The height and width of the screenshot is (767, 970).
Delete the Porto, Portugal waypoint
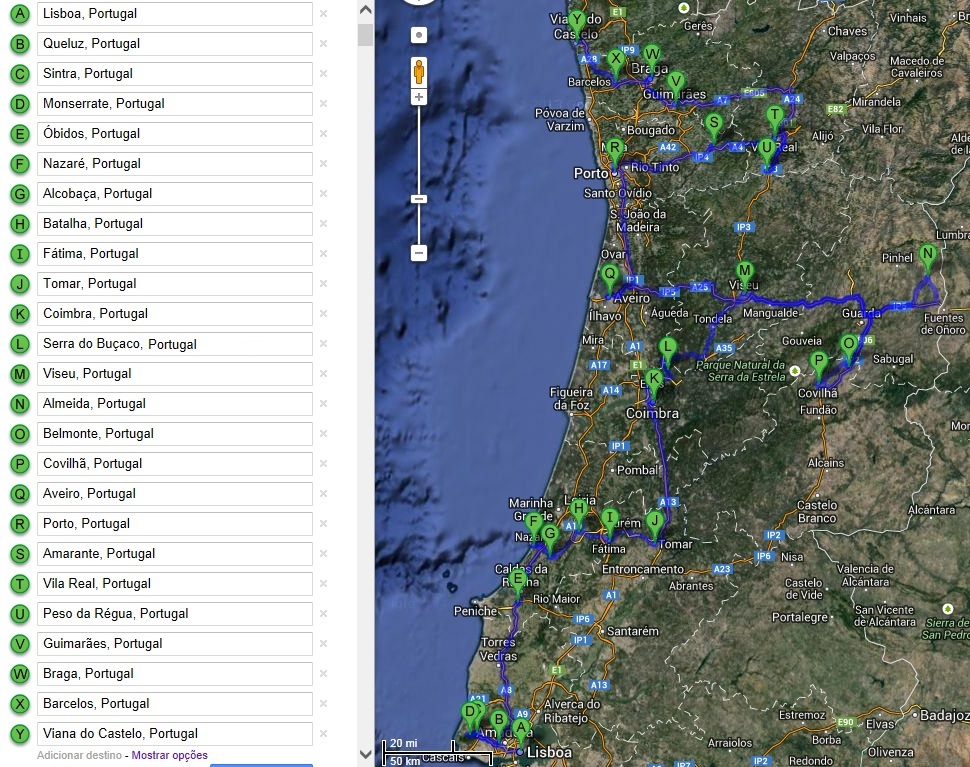click(323, 524)
